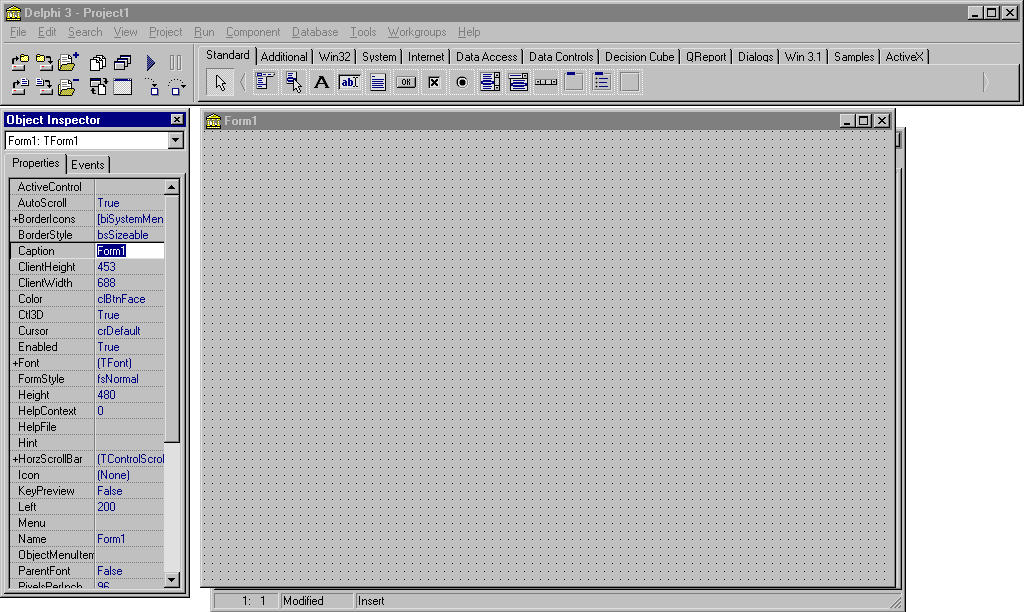Click the Caption value field Form1

click(129, 251)
